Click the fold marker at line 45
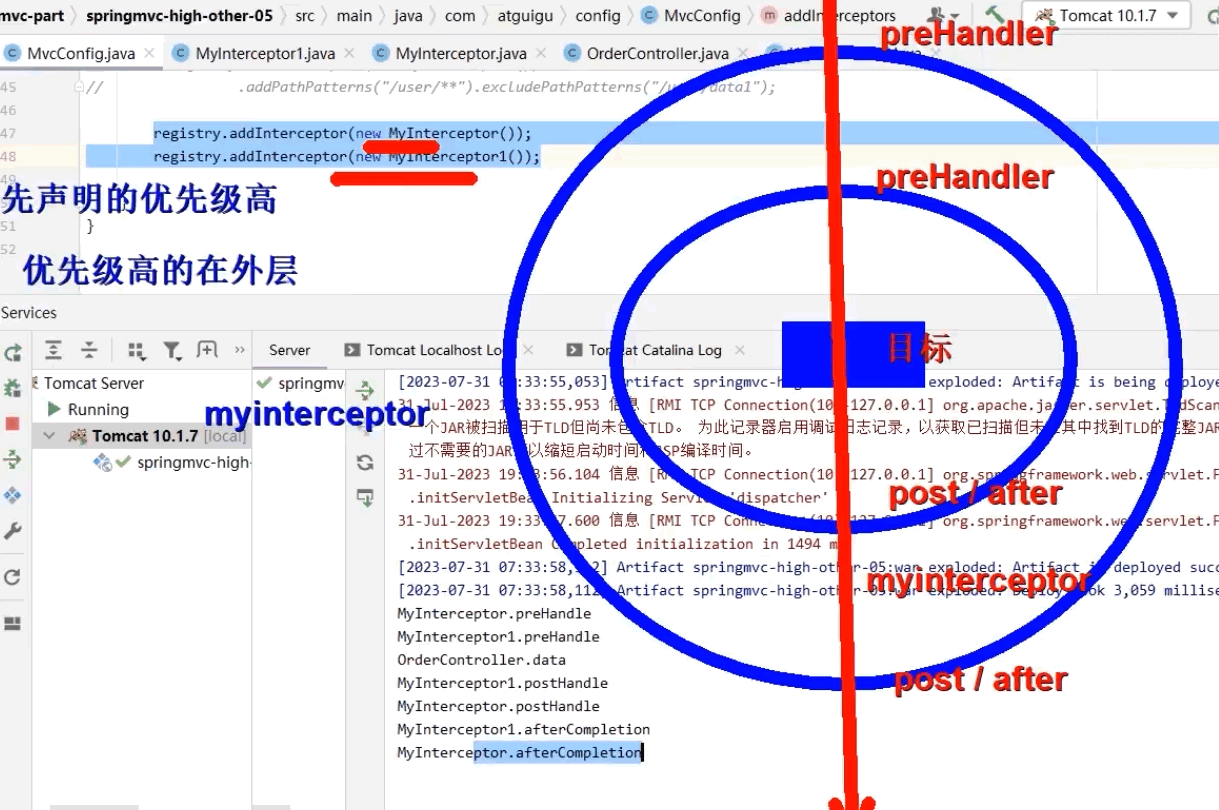The image size is (1219, 810). (x=79, y=87)
